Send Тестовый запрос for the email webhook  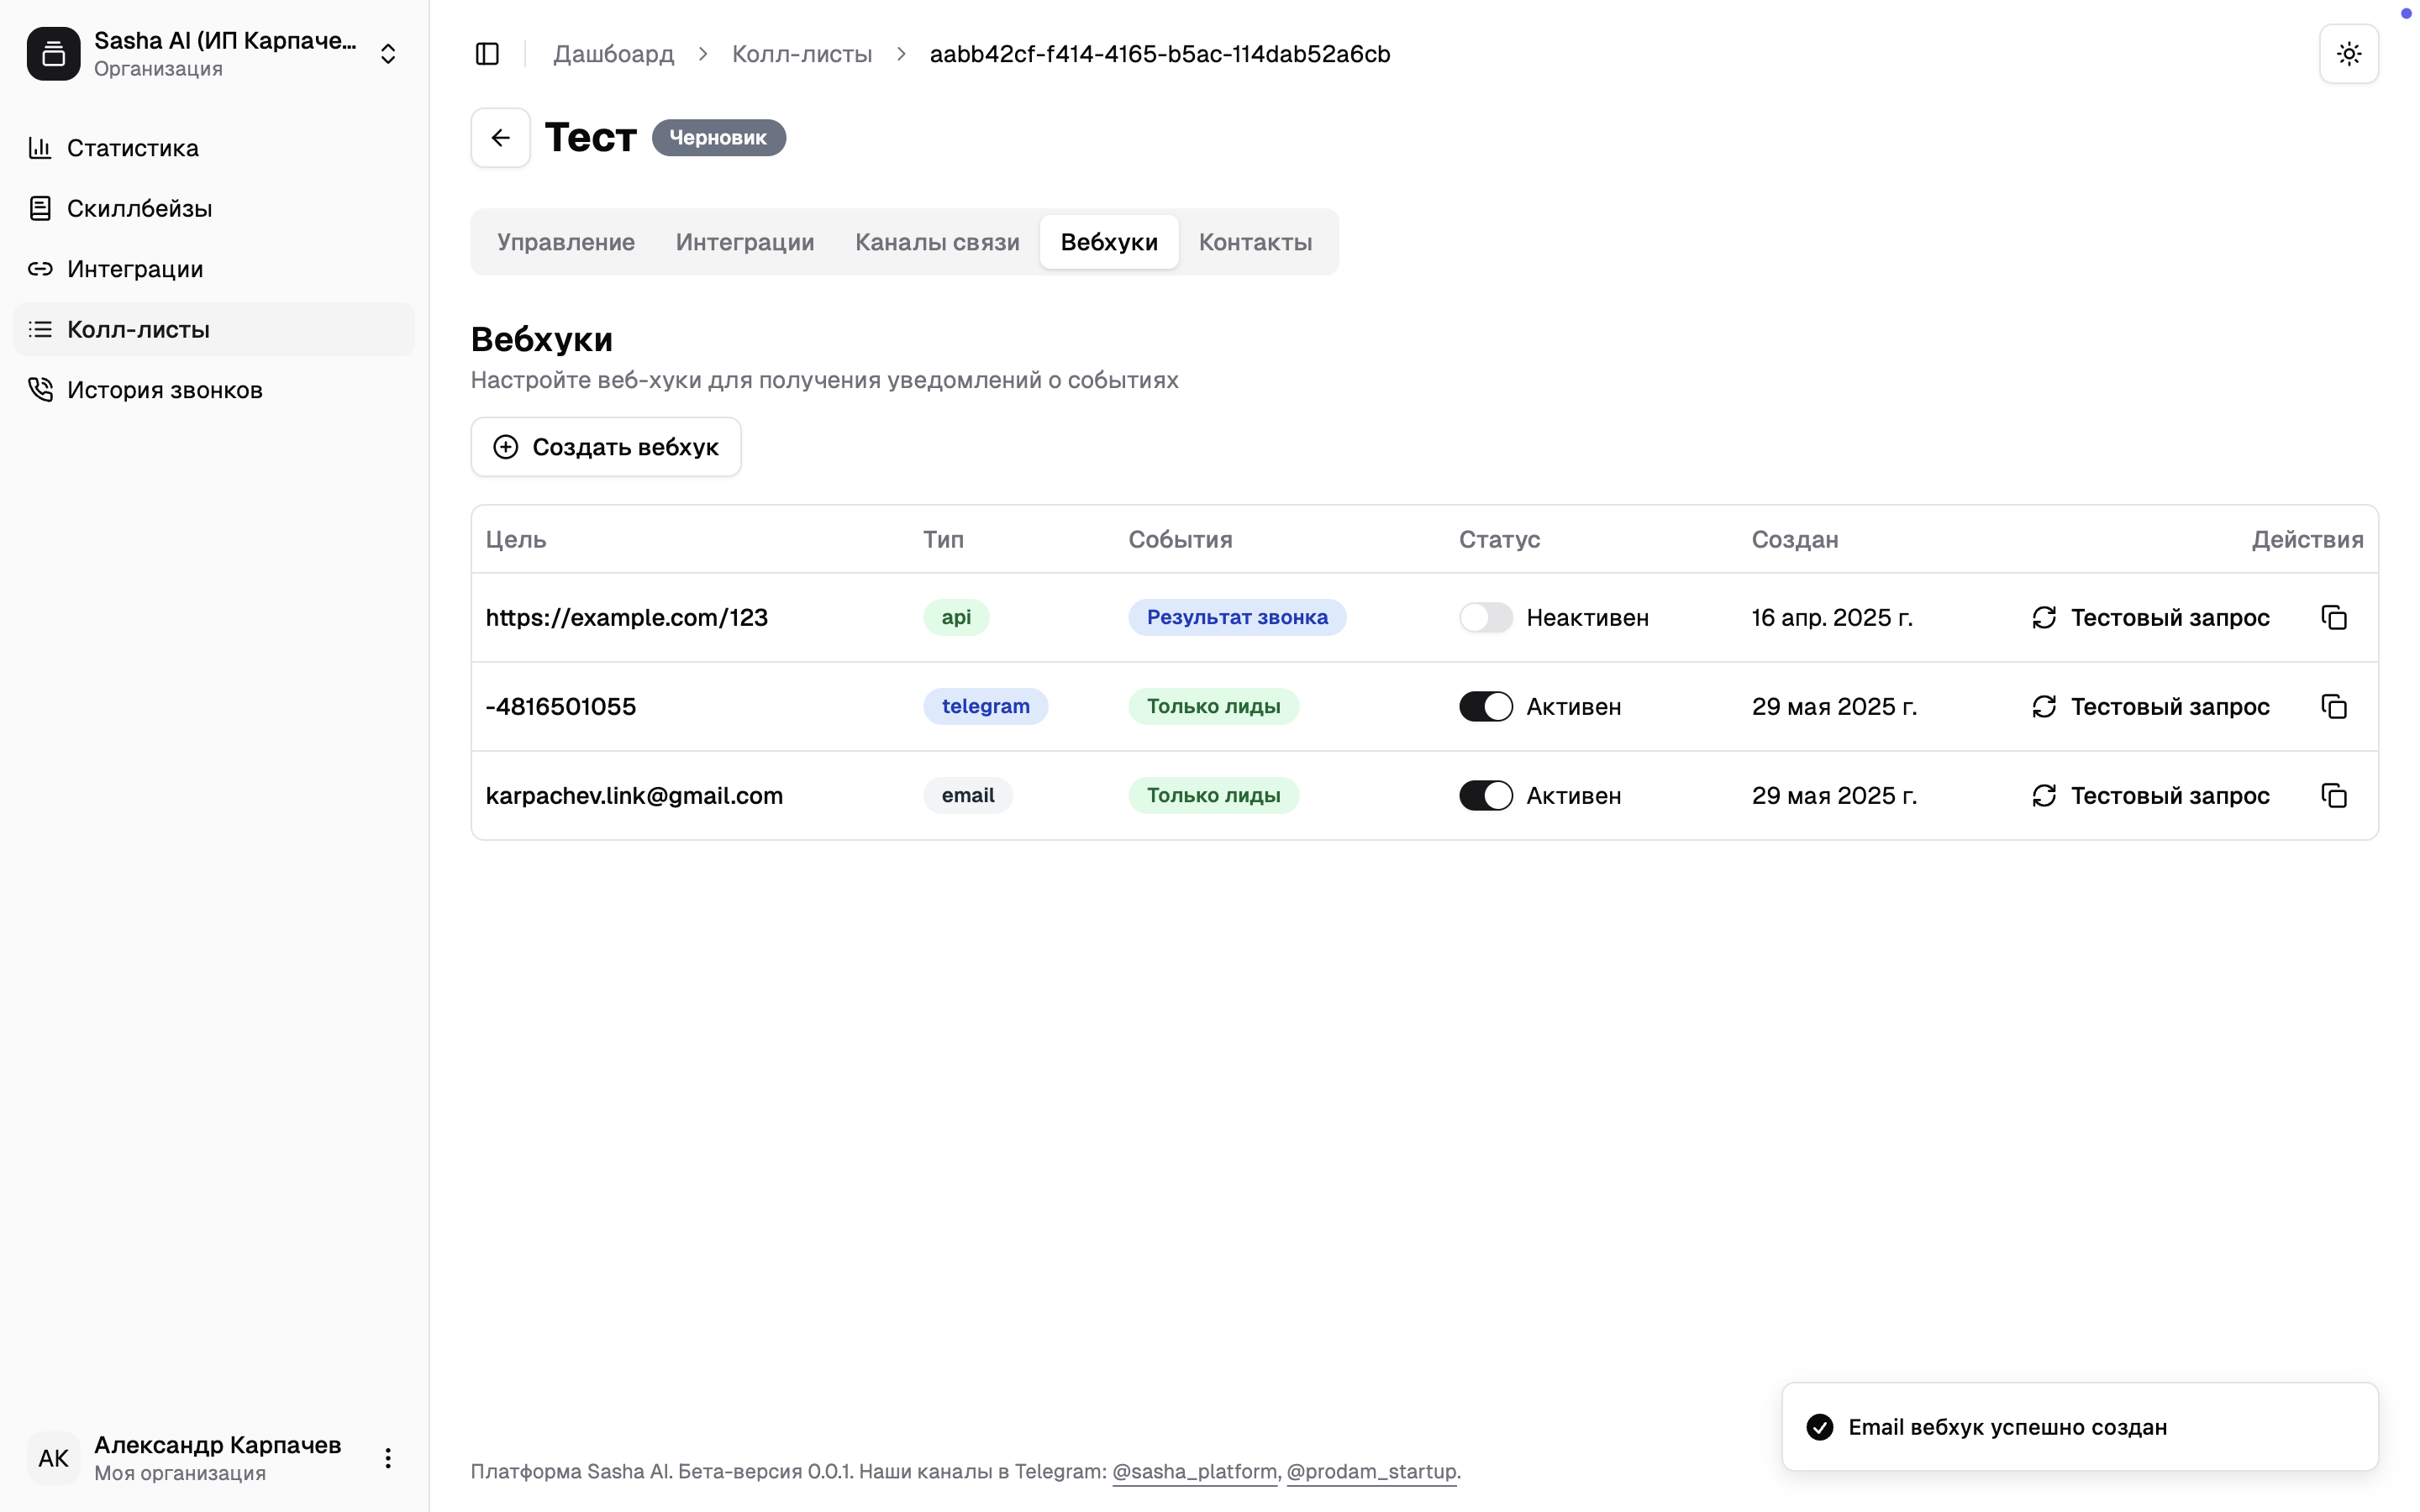[x=2150, y=796]
